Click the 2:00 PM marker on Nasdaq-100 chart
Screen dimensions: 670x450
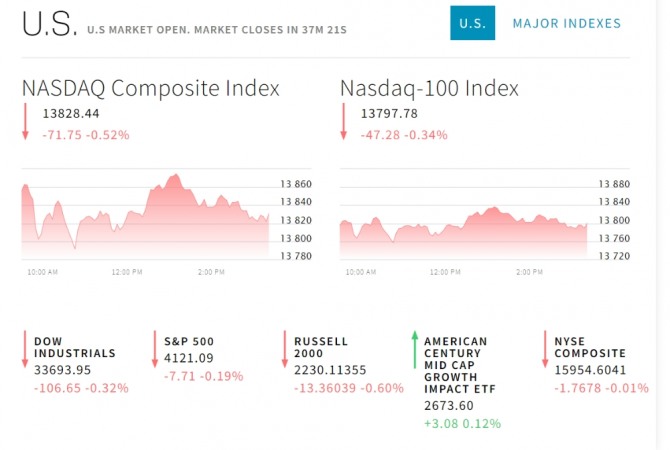(529, 272)
